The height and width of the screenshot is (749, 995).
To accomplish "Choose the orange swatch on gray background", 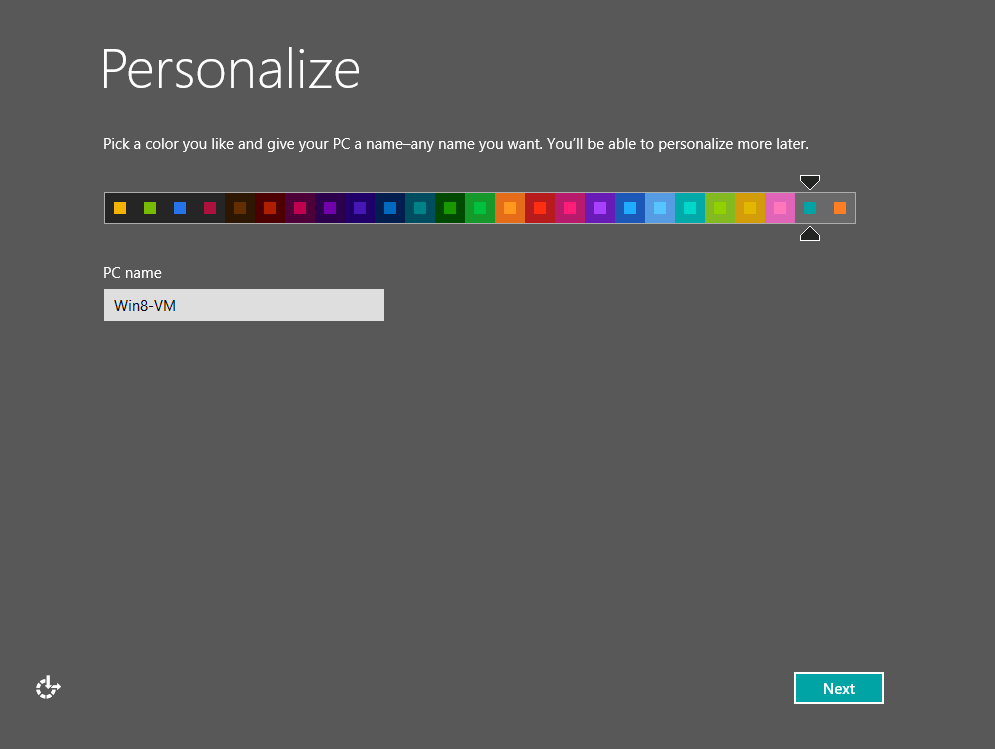I will click(x=840, y=208).
